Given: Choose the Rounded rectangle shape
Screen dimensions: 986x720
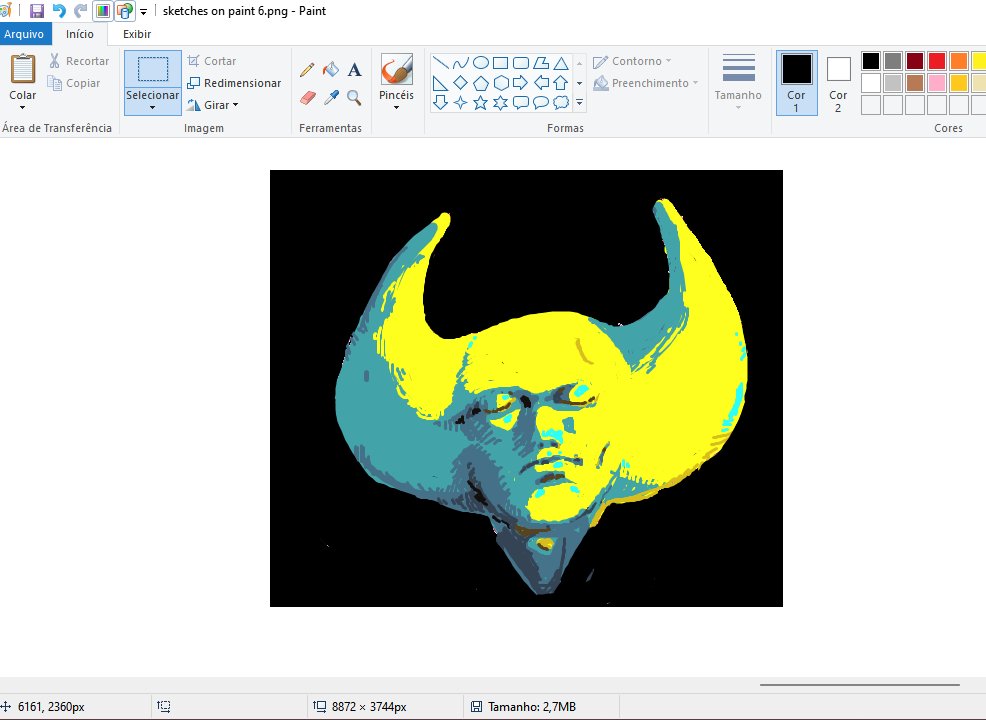Looking at the screenshot, I should click(521, 63).
